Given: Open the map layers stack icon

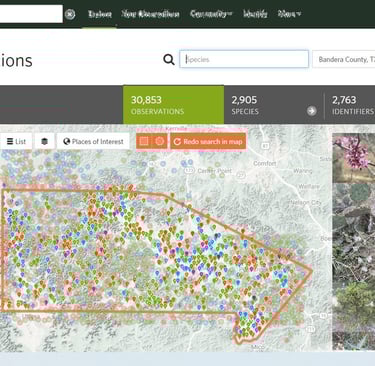Looking at the screenshot, I should [x=44, y=142].
